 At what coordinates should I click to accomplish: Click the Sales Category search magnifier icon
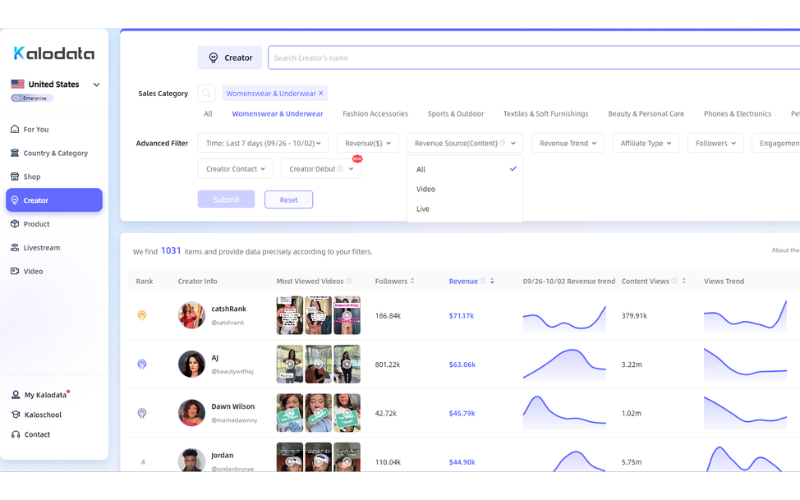point(207,93)
